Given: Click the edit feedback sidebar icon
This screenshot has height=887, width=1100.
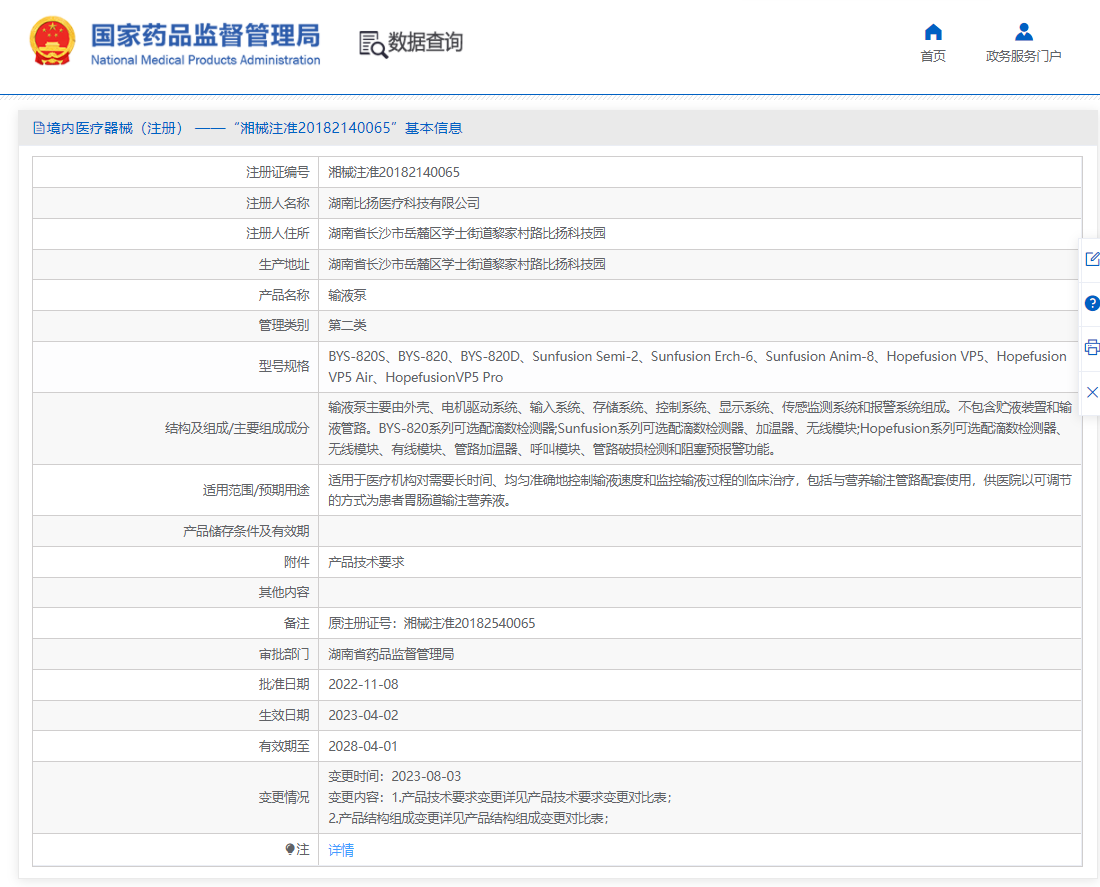Looking at the screenshot, I should (x=1092, y=259).
